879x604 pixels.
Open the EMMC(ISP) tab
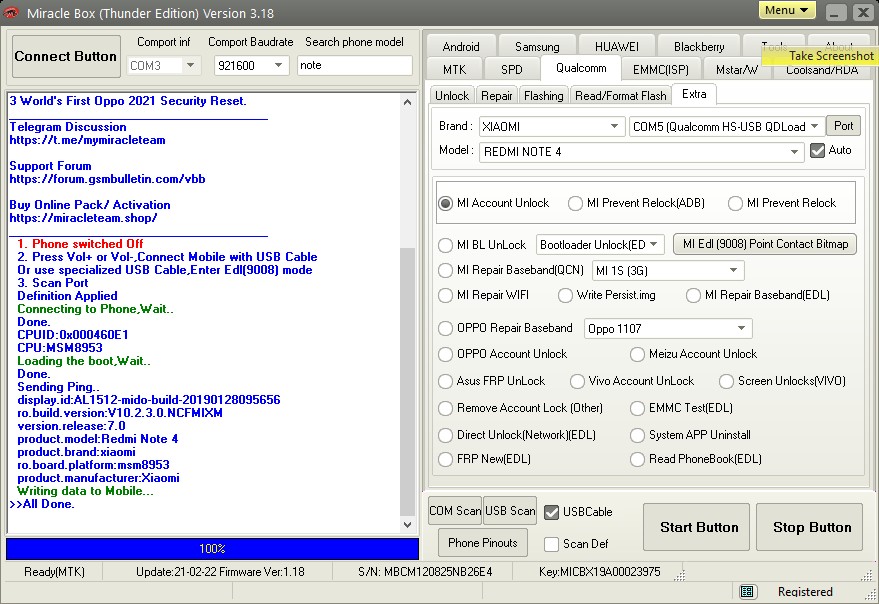(x=660, y=70)
